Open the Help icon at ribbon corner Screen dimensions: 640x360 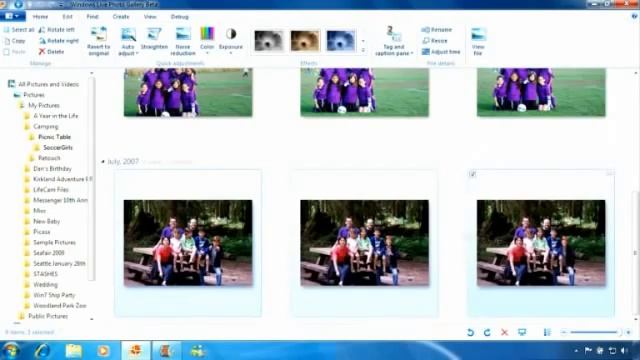pyautogui.click(x=634, y=16)
